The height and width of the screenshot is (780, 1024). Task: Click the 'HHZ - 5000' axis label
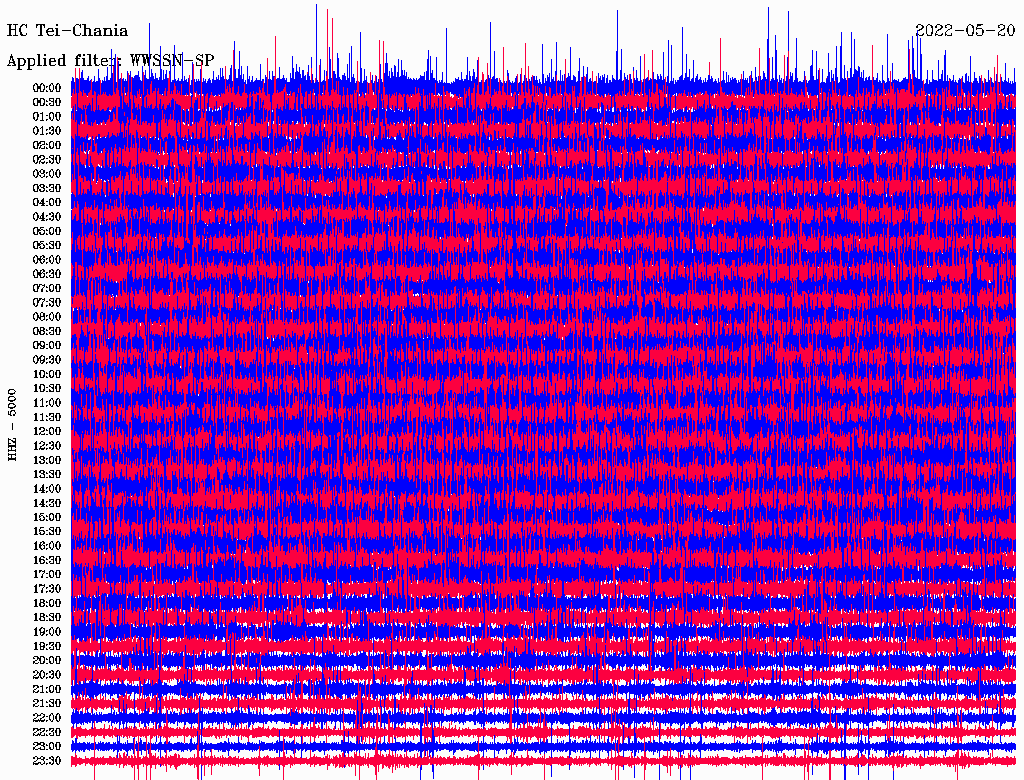[12, 425]
